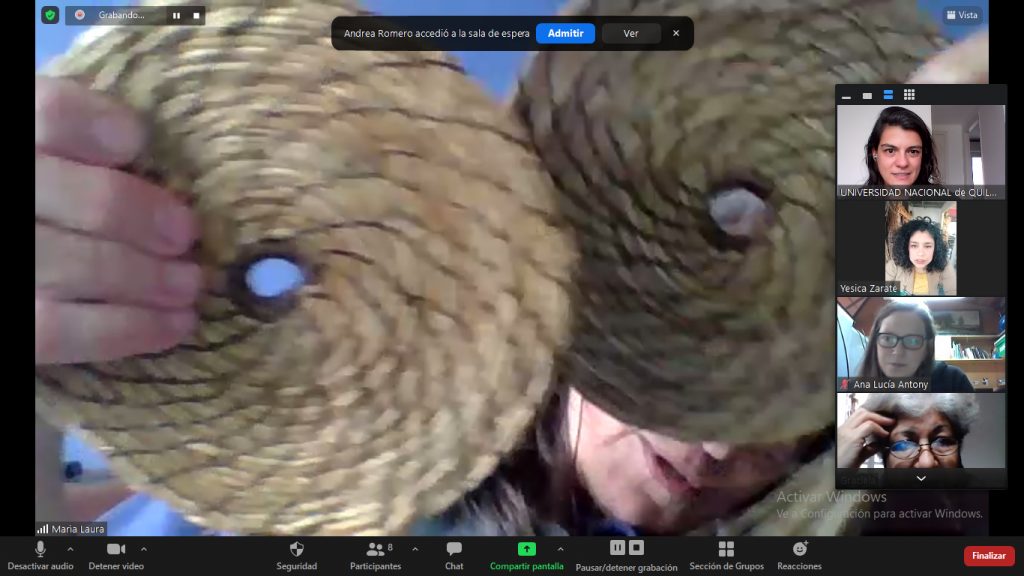Switch thumbnail panel to grid view
Screen dimensions: 1024x576
tap(909, 95)
